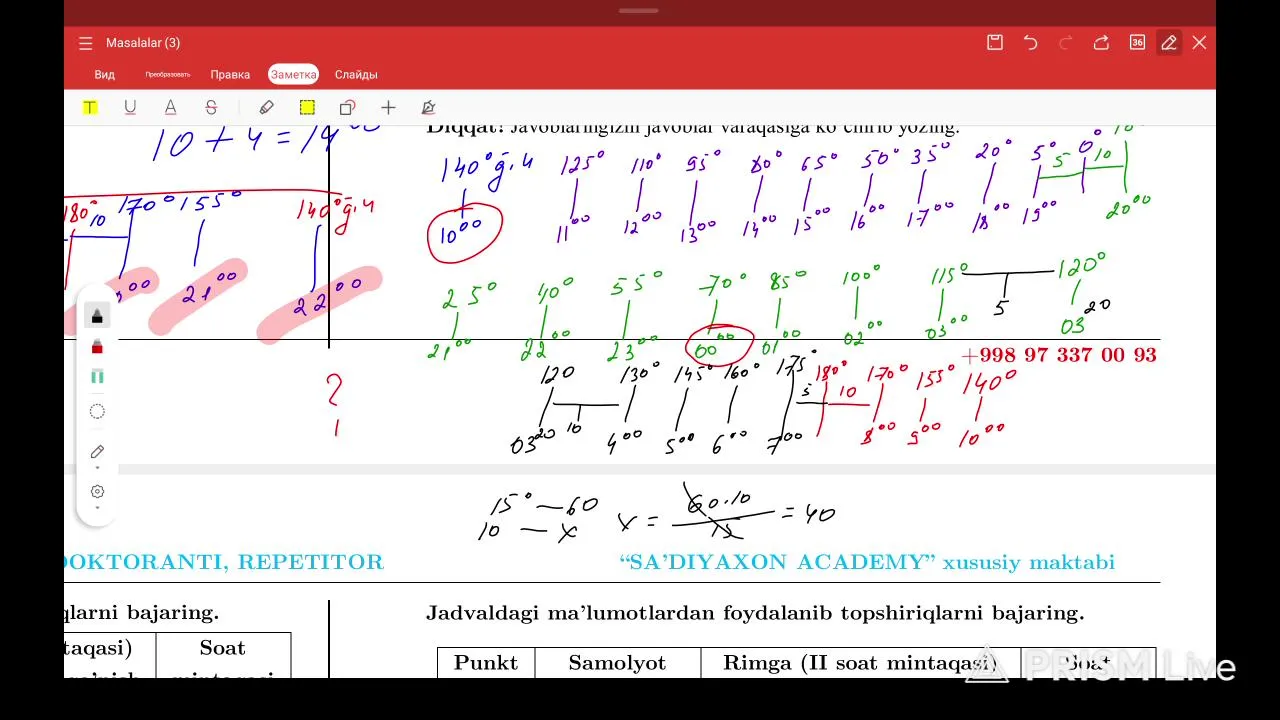The width and height of the screenshot is (1280, 720).
Task: Tap the drag handle at top center
Action: pos(638,10)
